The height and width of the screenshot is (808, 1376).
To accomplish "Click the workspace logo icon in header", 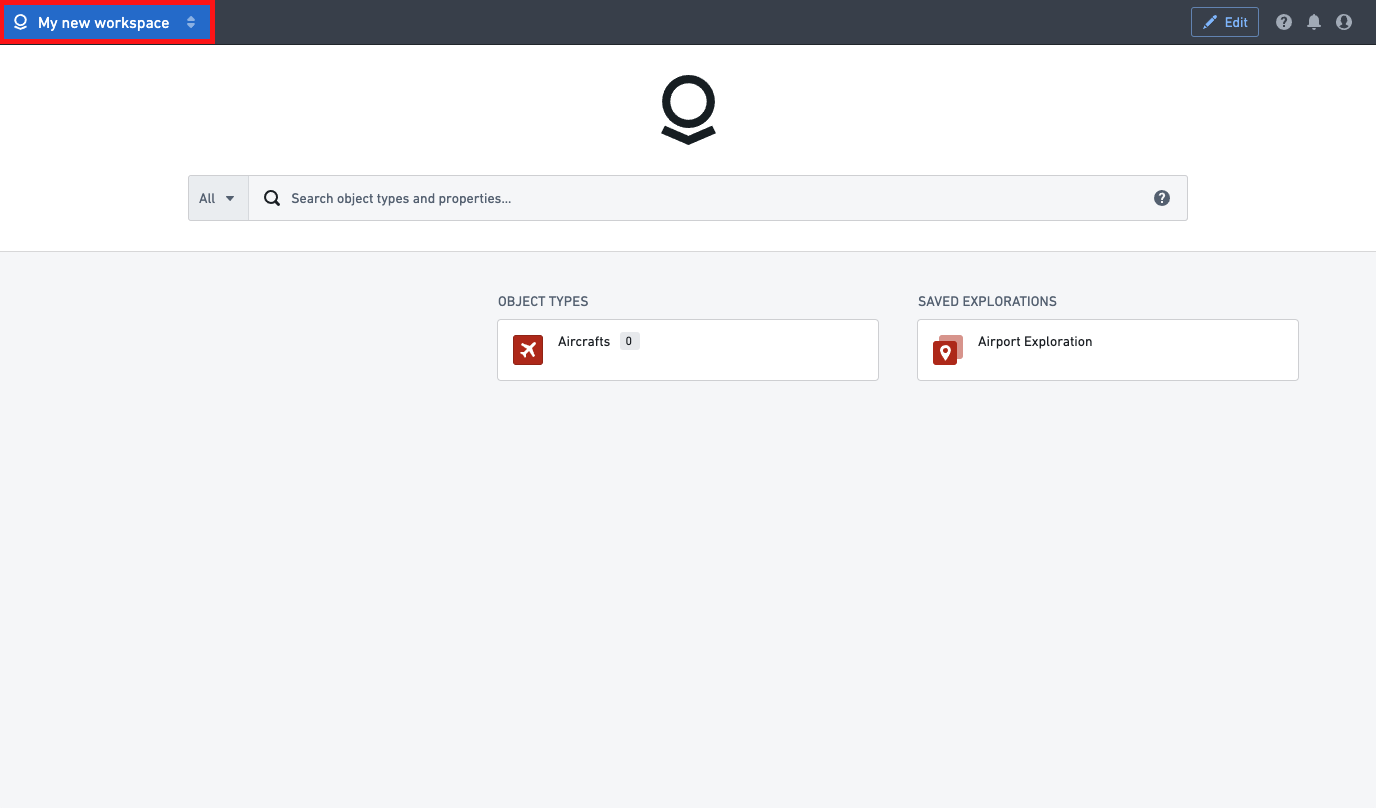I will (20, 22).
